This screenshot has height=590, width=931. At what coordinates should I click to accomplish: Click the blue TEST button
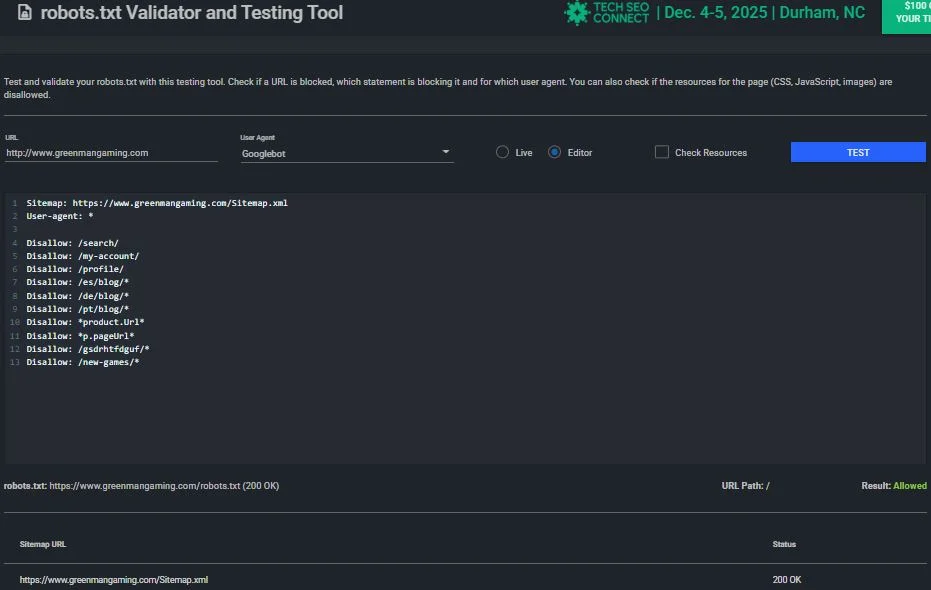[x=858, y=152]
